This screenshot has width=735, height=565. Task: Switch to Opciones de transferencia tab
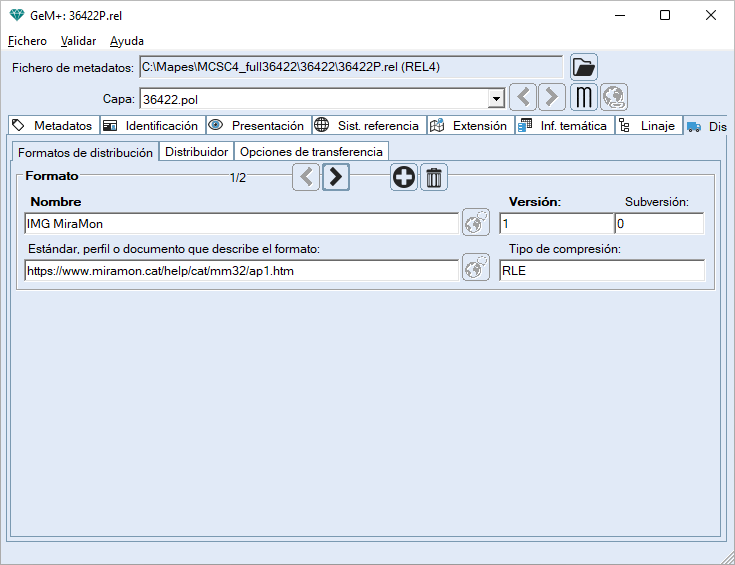[311, 152]
